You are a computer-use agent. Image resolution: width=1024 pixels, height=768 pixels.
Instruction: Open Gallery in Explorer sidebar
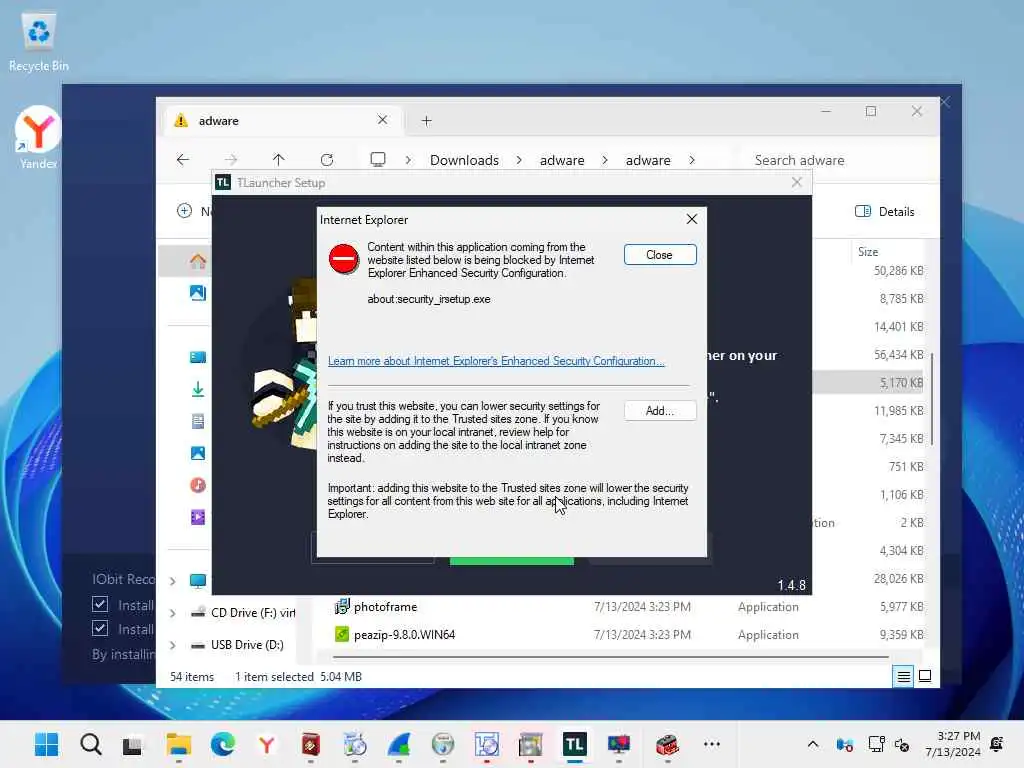(197, 293)
